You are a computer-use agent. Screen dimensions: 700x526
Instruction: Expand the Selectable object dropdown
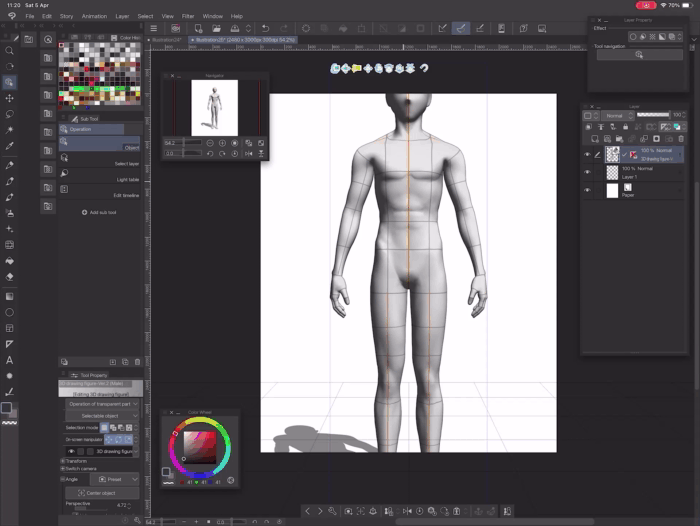point(102,415)
